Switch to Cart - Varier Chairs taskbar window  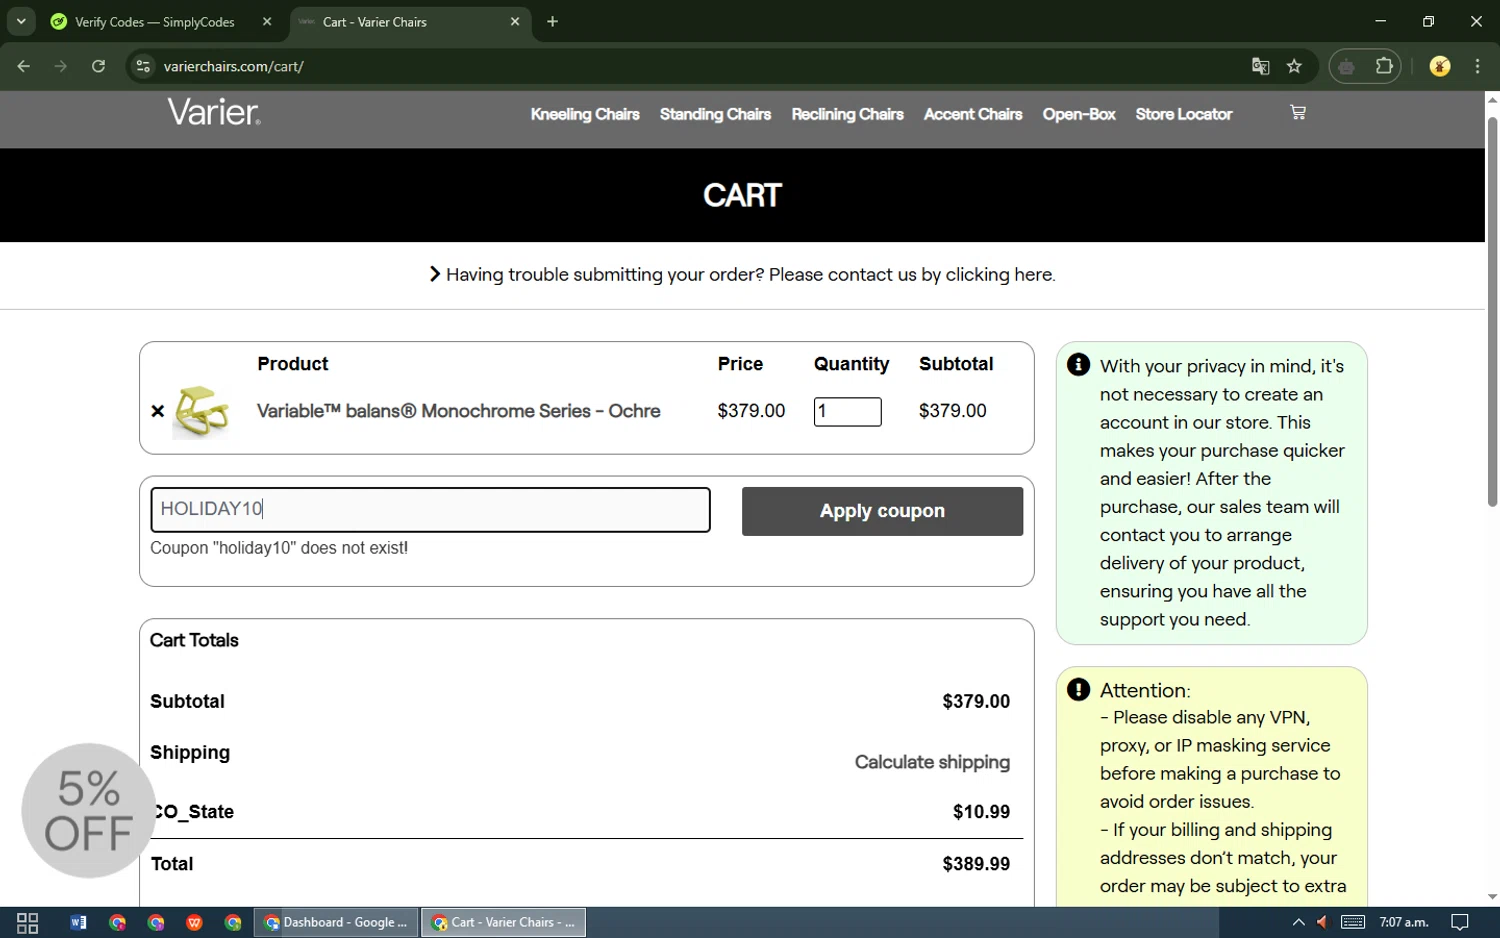[503, 922]
